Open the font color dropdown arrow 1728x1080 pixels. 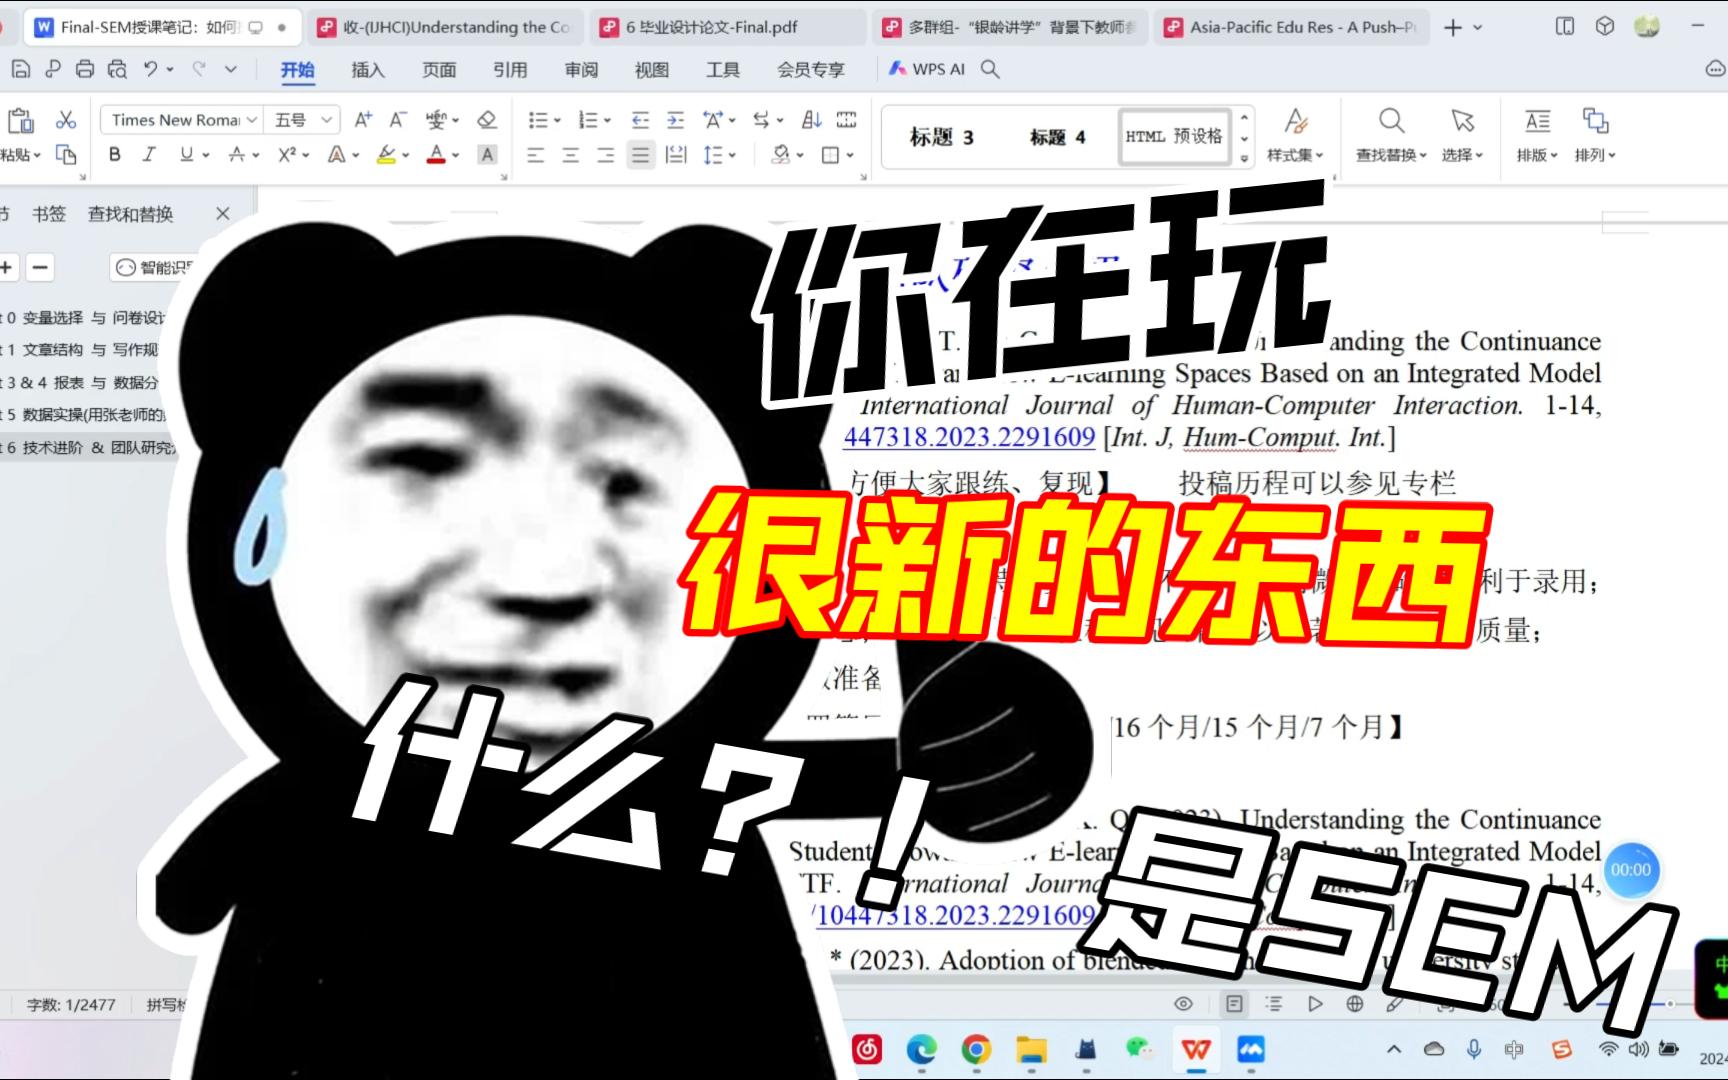point(455,155)
